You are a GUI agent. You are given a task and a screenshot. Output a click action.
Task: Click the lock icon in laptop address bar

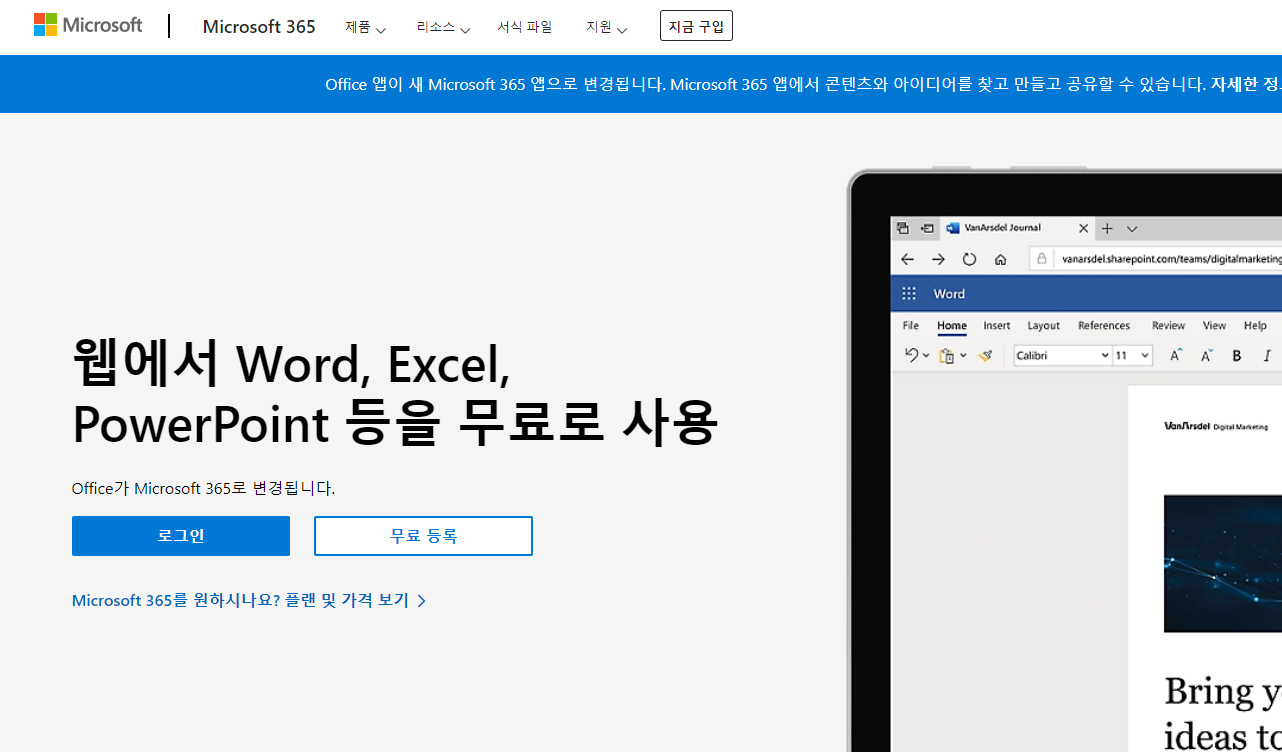point(1042,258)
